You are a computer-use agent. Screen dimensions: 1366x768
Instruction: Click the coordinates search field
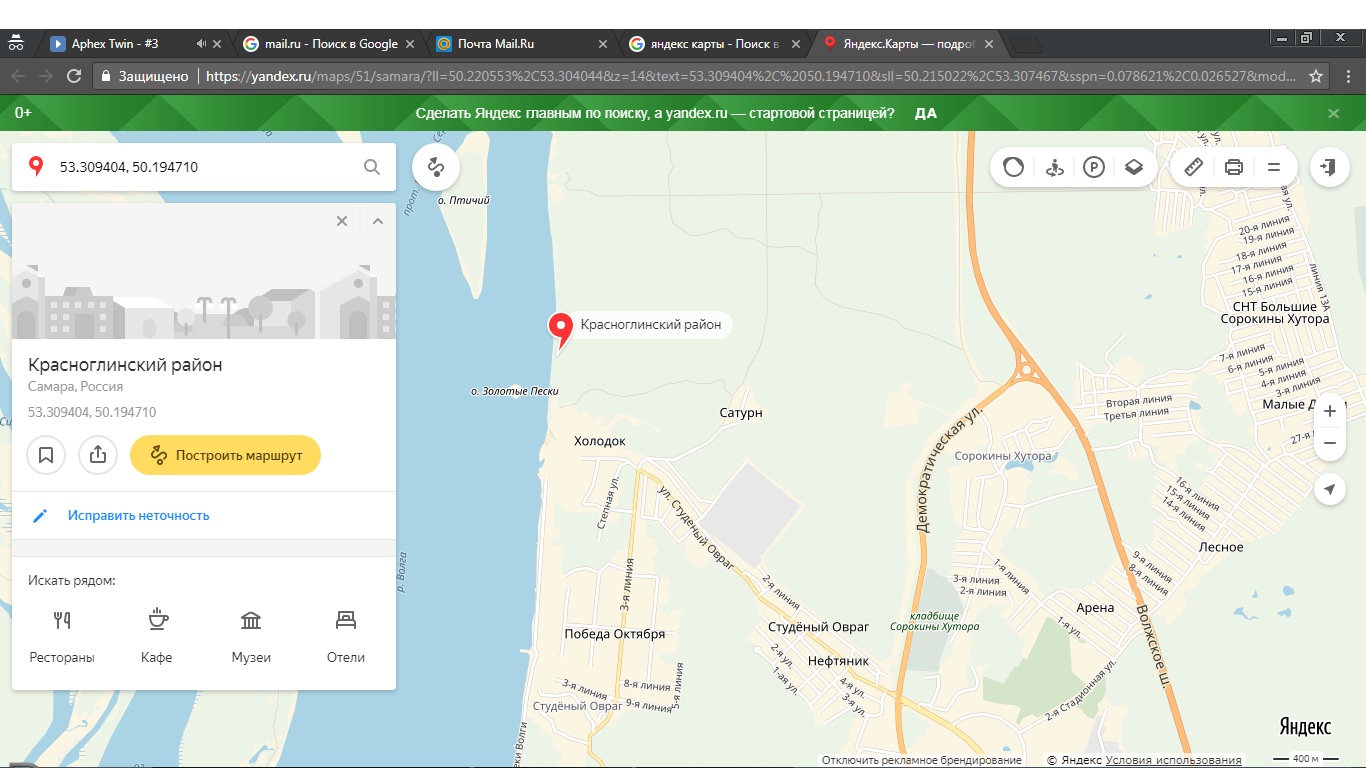click(x=205, y=167)
